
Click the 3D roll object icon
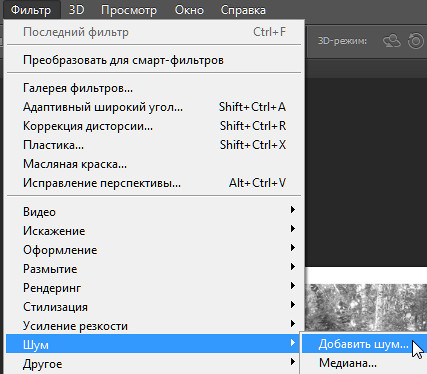(416, 41)
